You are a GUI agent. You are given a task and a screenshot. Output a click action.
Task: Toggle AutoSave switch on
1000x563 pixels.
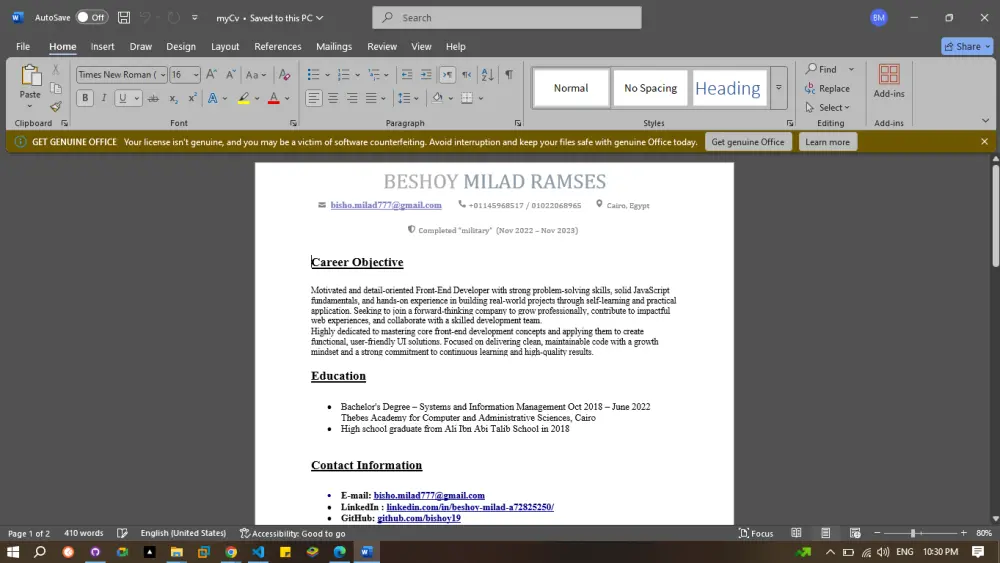pyautogui.click(x=91, y=18)
